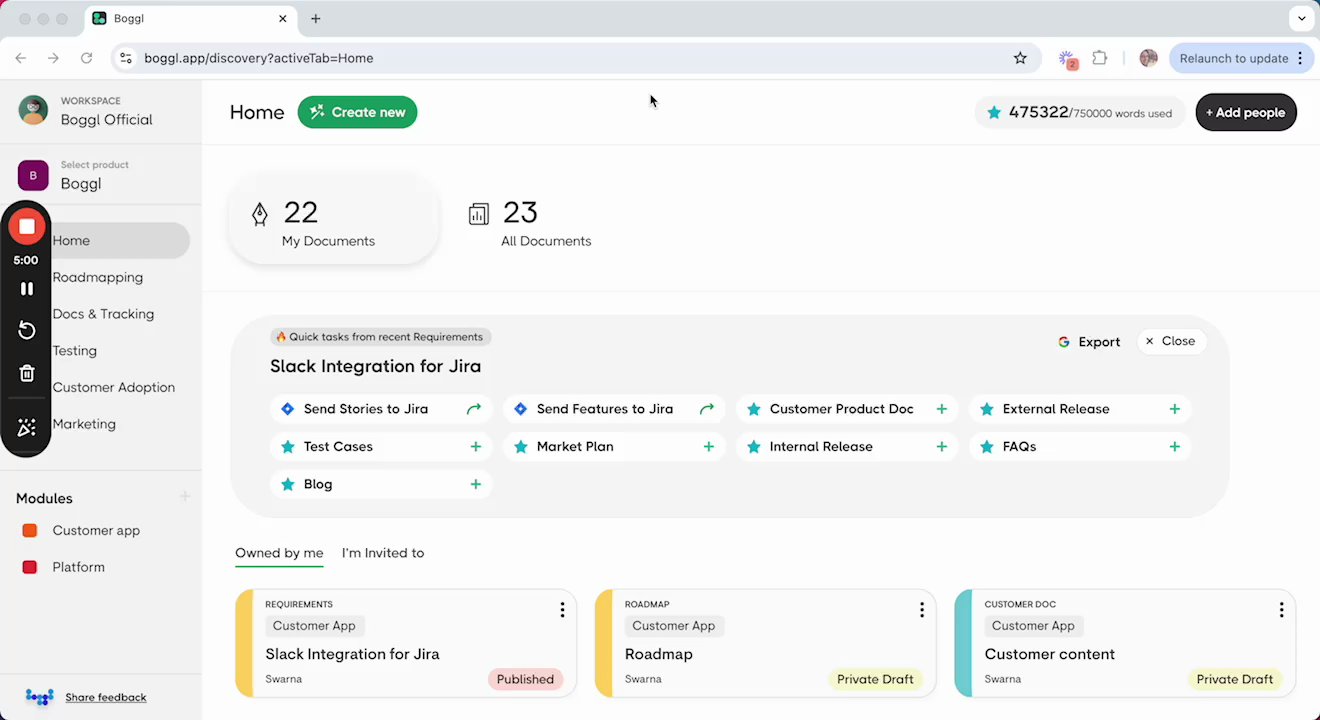1320x720 pixels.
Task: Click the Create new button
Action: [x=357, y=112]
